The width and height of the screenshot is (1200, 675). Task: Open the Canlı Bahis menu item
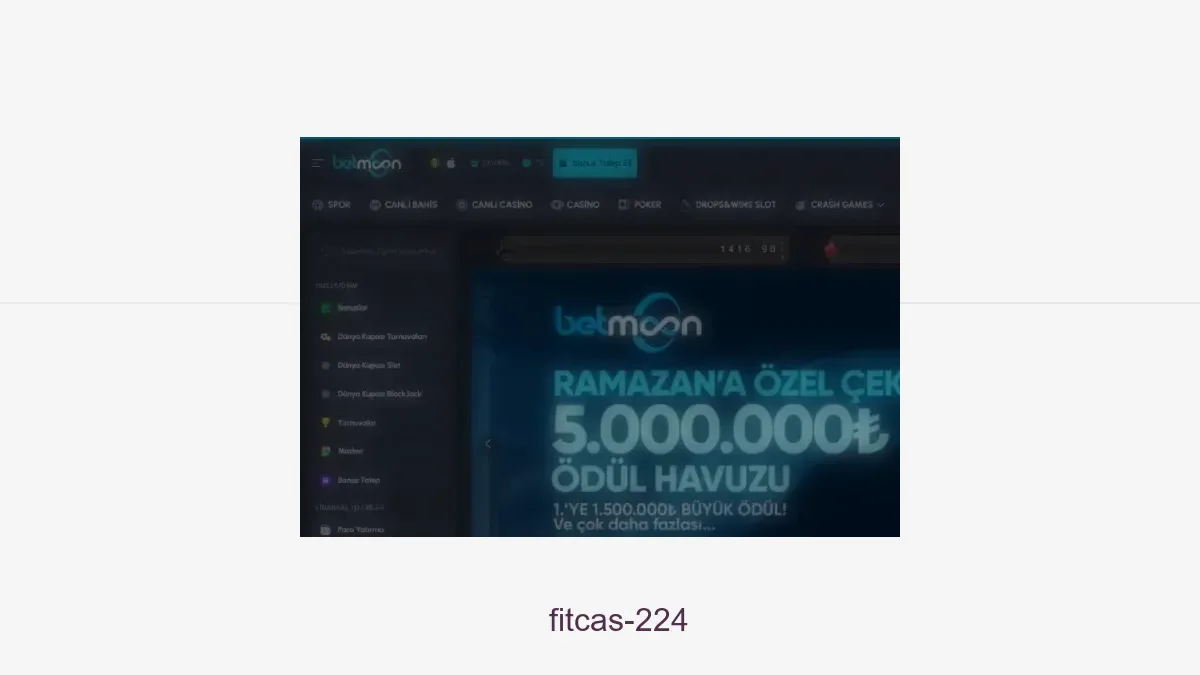click(x=404, y=205)
